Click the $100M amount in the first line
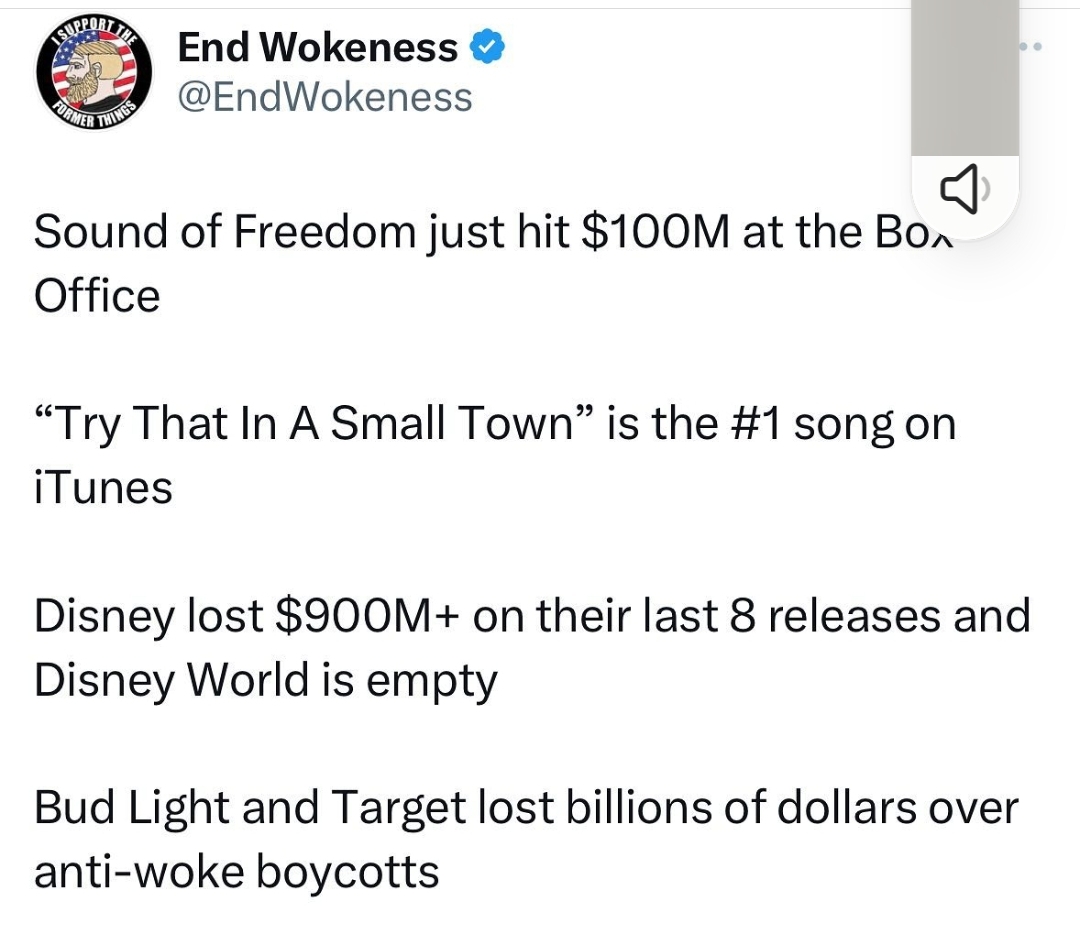Viewport: 1080px width, 936px height. coord(655,231)
